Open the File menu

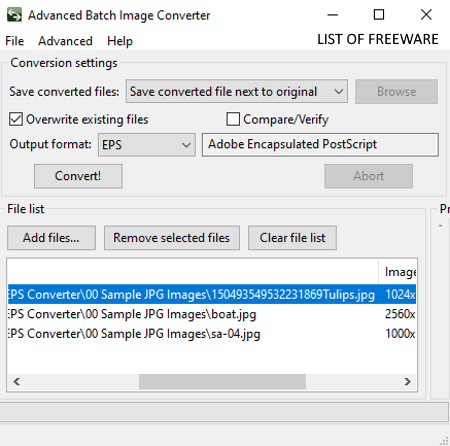point(14,41)
